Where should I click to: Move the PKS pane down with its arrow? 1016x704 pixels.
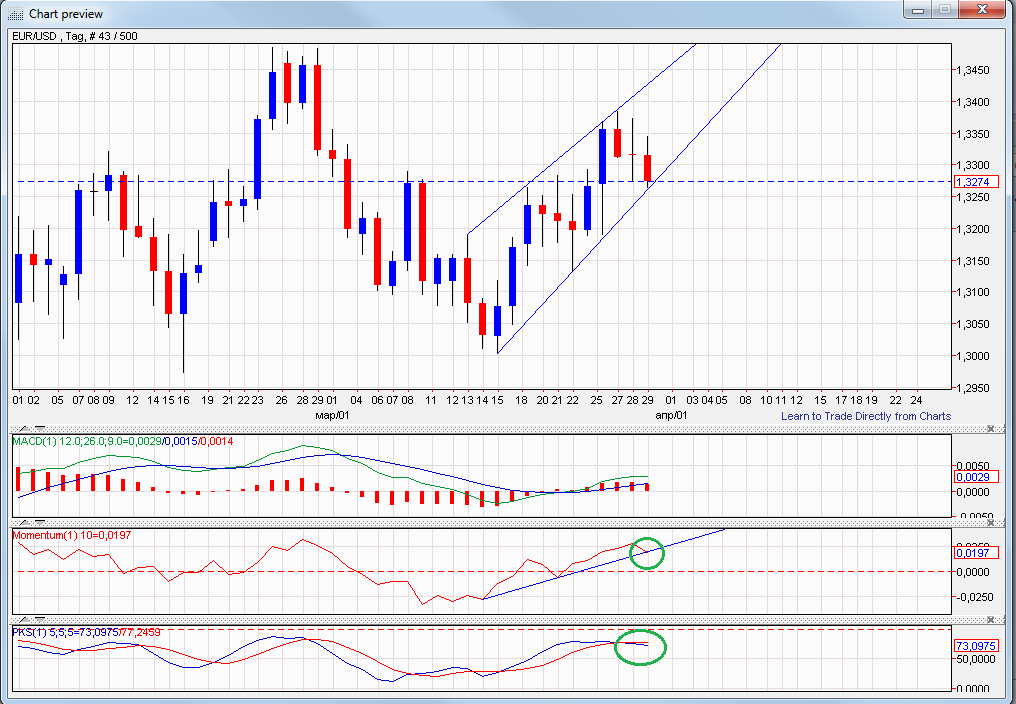[x=40, y=620]
